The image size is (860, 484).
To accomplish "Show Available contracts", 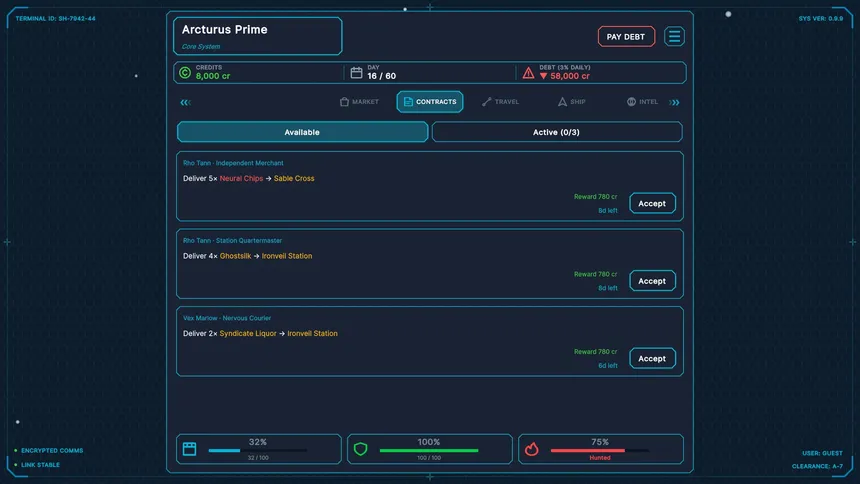I will (x=302, y=132).
